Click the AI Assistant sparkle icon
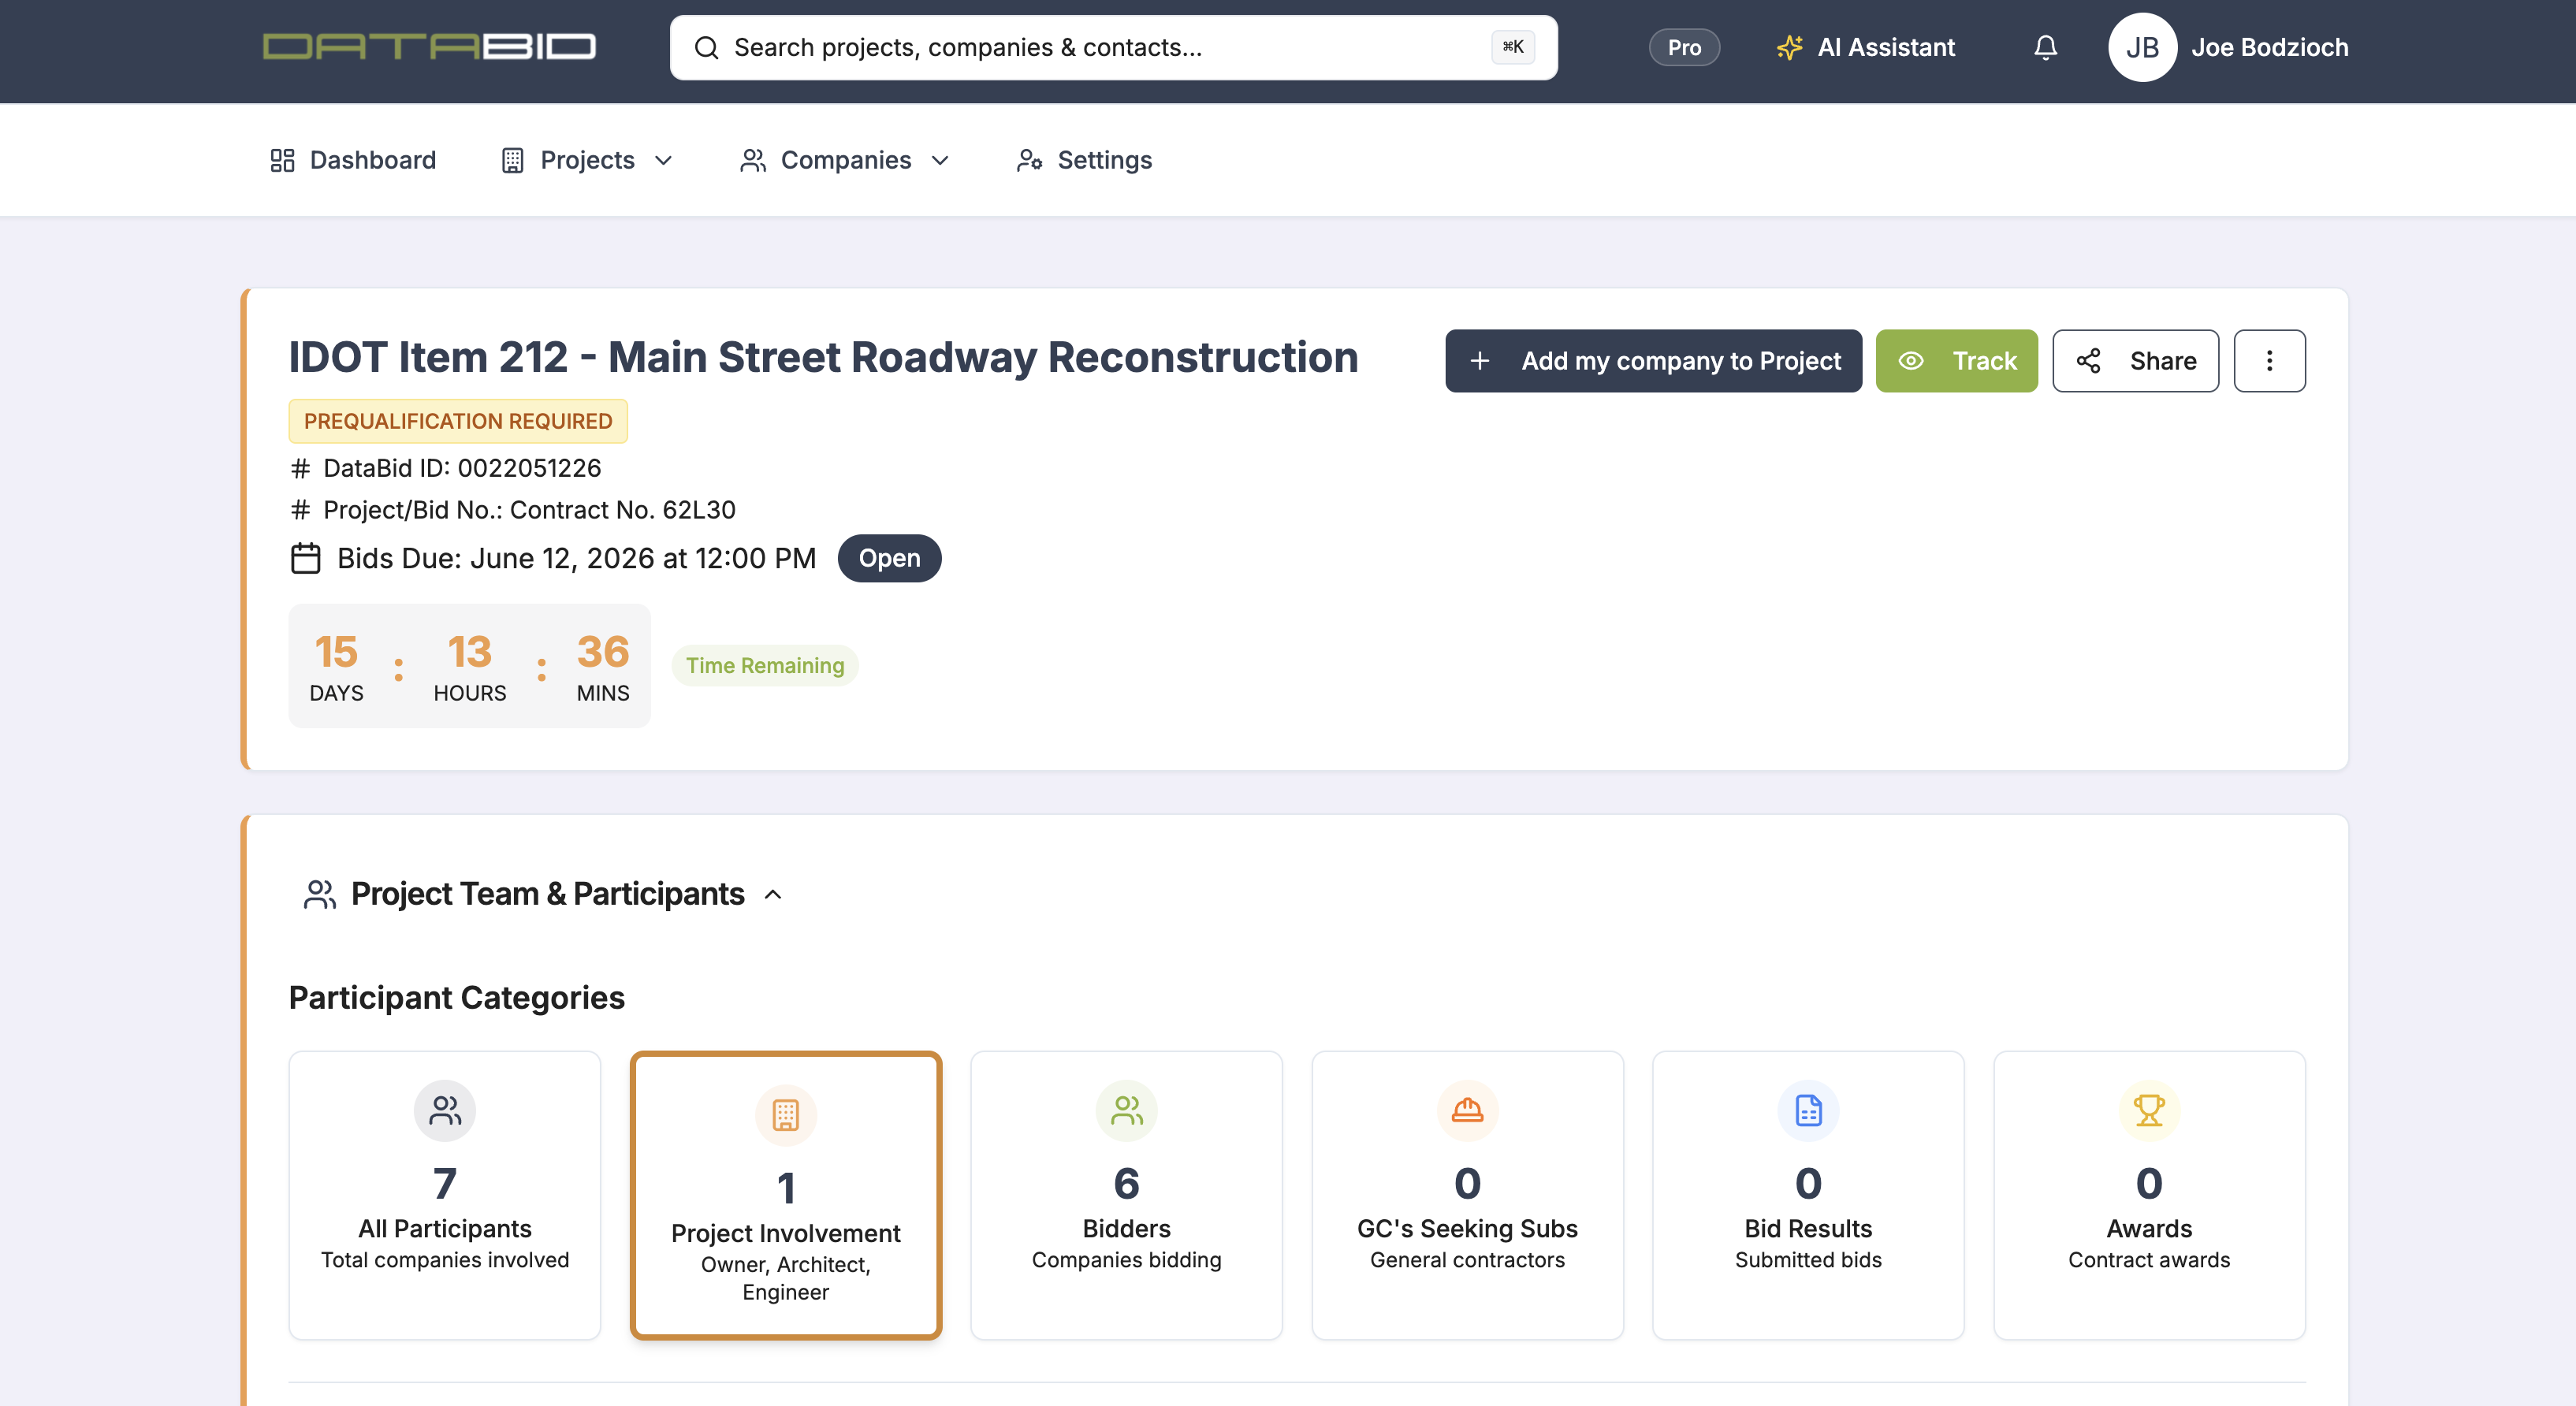 click(x=1789, y=48)
